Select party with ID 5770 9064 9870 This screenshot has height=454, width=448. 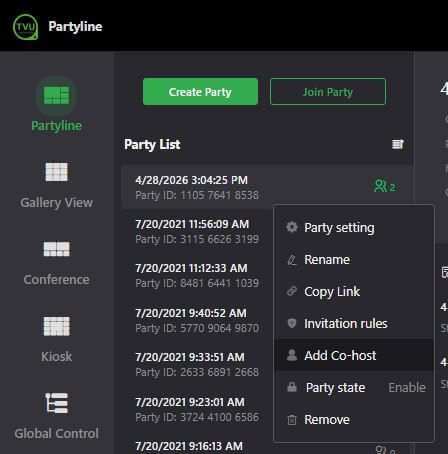pos(197,320)
